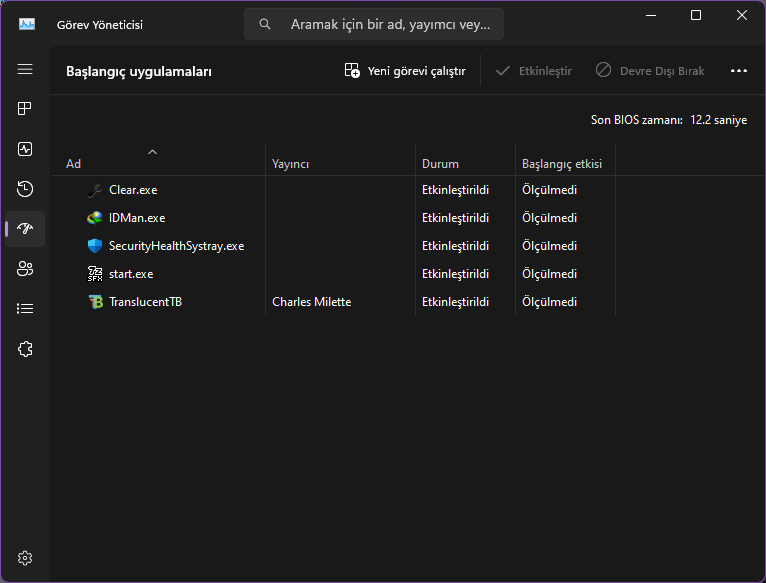Open the App history page icon
This screenshot has width=766, height=583.
[x=25, y=188]
